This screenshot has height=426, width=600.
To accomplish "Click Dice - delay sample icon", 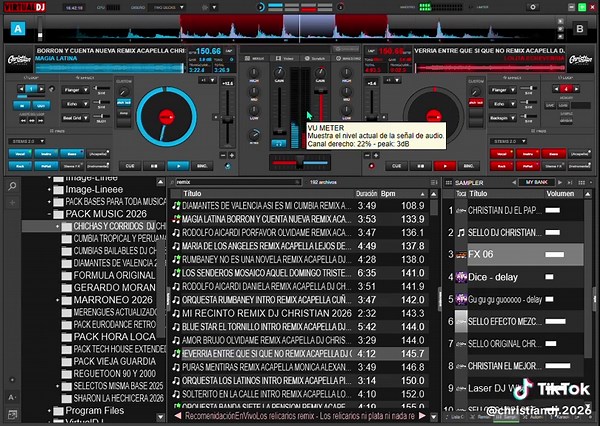I will click(x=461, y=277).
